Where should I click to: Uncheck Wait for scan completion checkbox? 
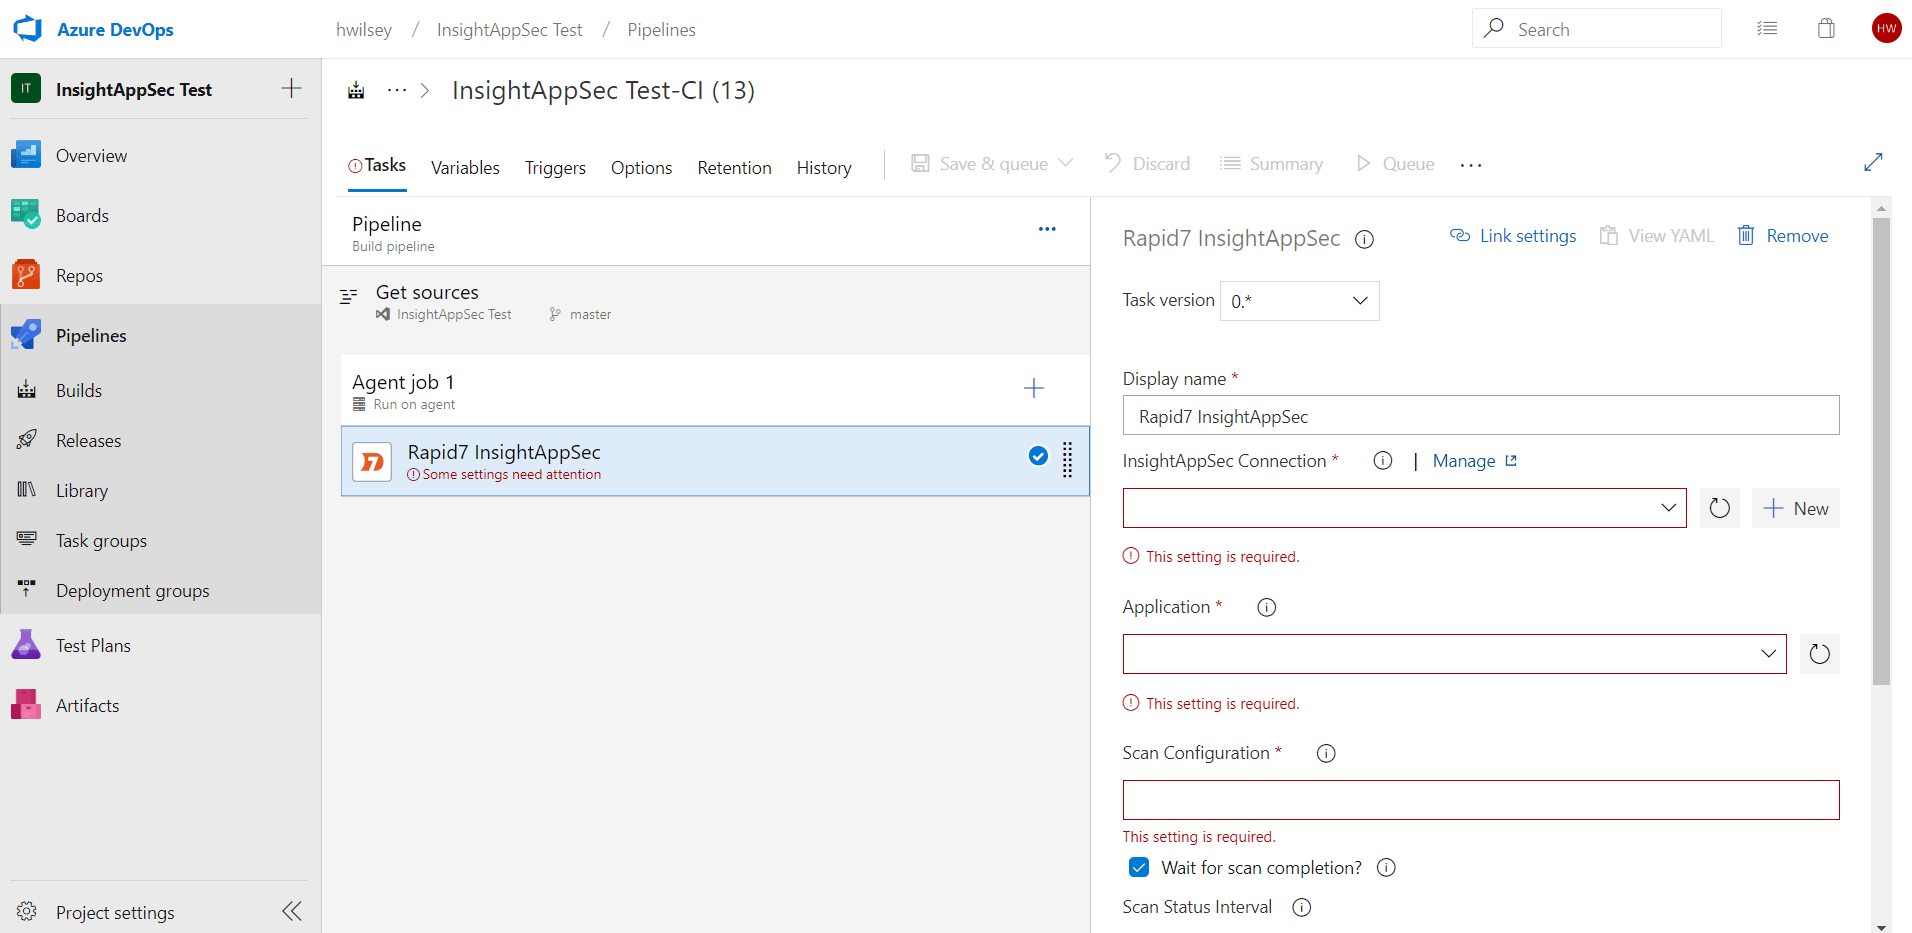pyautogui.click(x=1139, y=867)
